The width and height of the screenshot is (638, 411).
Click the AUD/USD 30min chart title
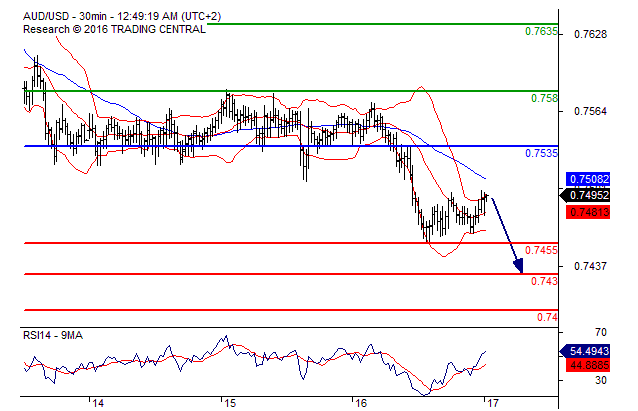coord(122,17)
